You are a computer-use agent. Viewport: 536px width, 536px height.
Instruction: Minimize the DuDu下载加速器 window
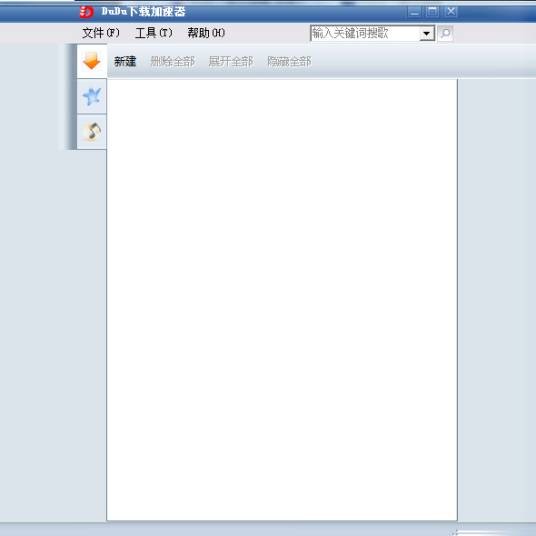[414, 12]
